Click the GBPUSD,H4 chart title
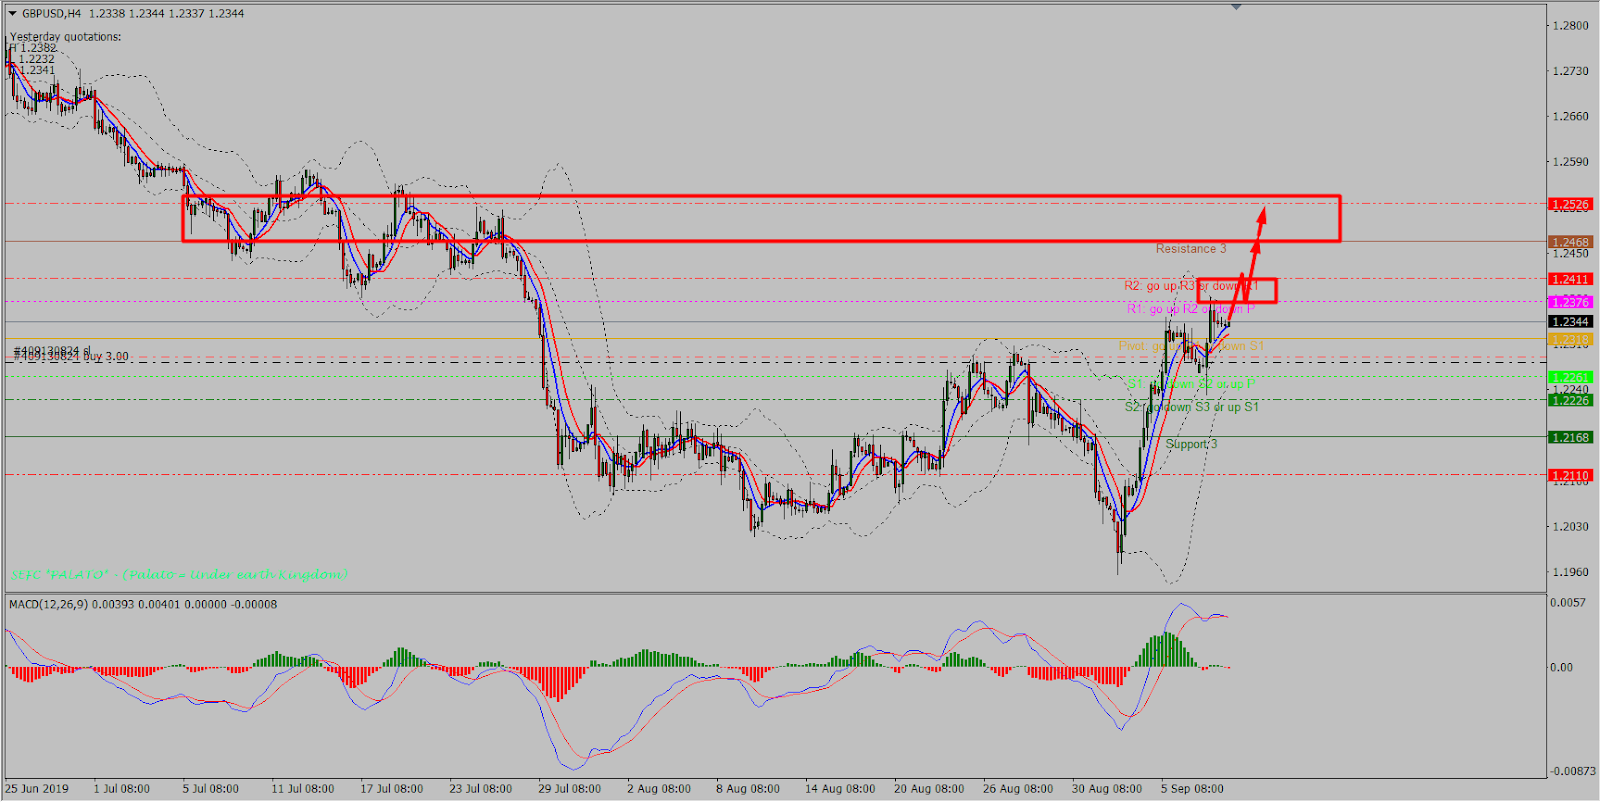Viewport: 1600px width, 802px height. pos(52,14)
